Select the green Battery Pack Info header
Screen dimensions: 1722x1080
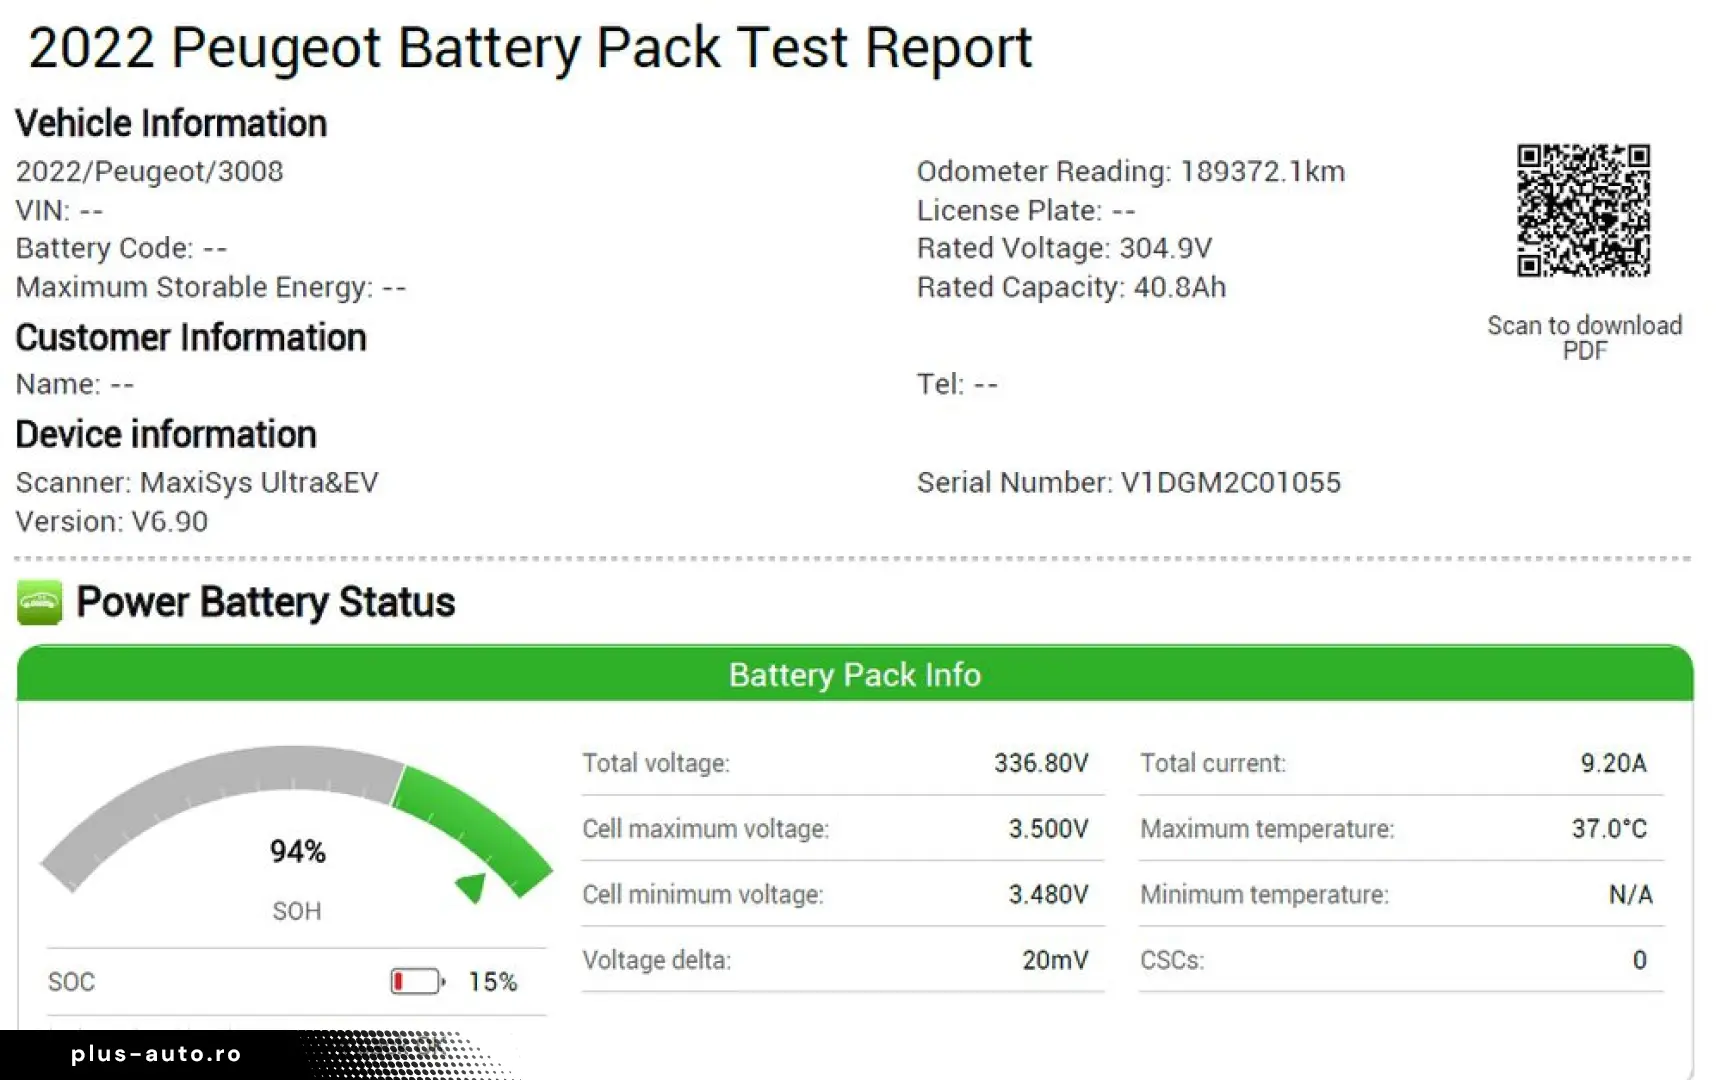click(855, 674)
